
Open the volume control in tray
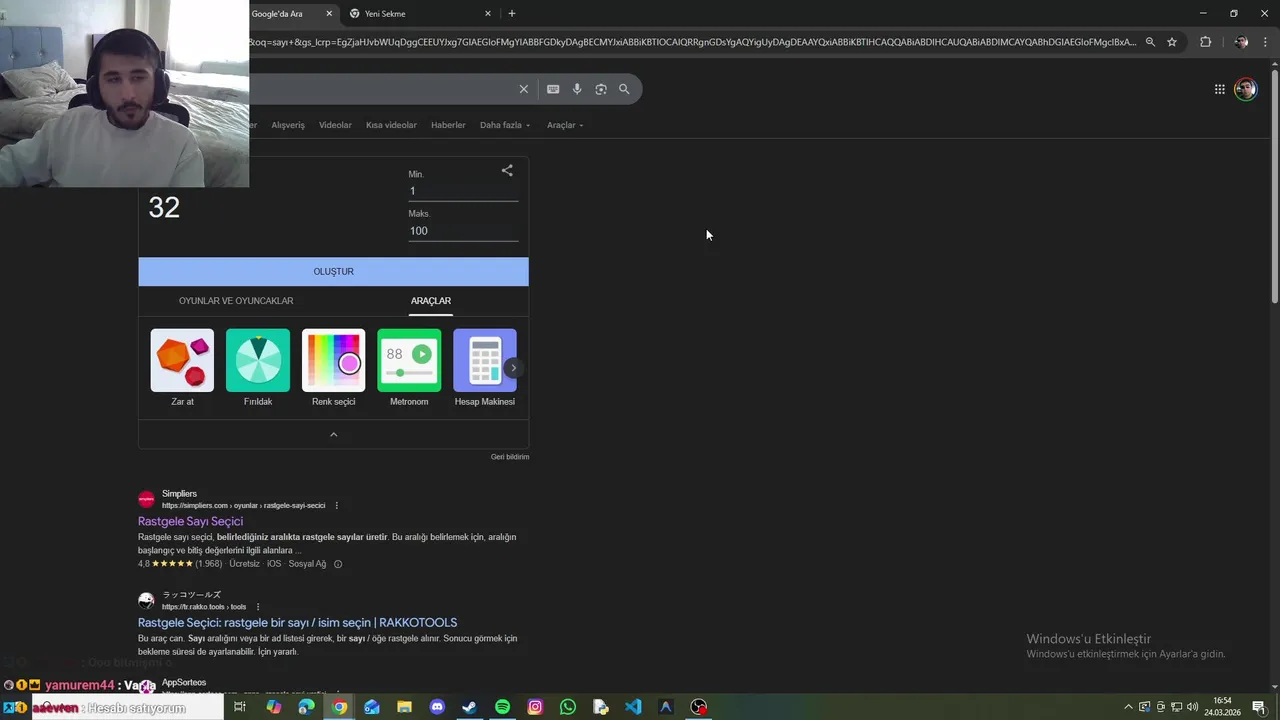click(x=1193, y=707)
